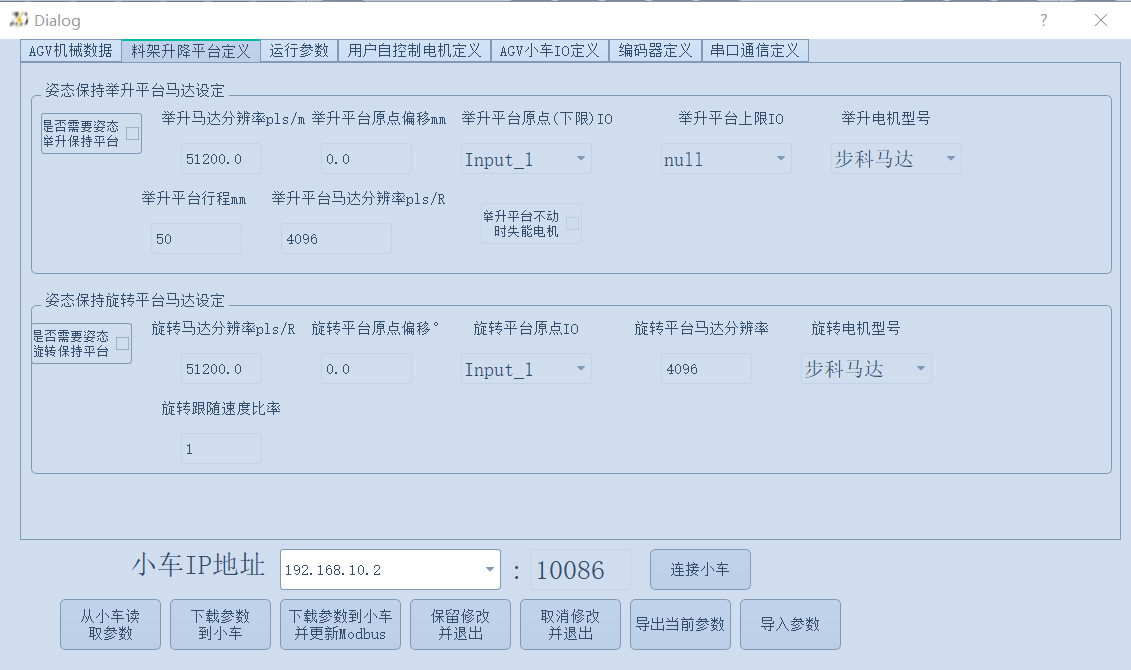Open the 运行参数 tab
Viewport: 1131px width, 670px height.
coord(299,50)
